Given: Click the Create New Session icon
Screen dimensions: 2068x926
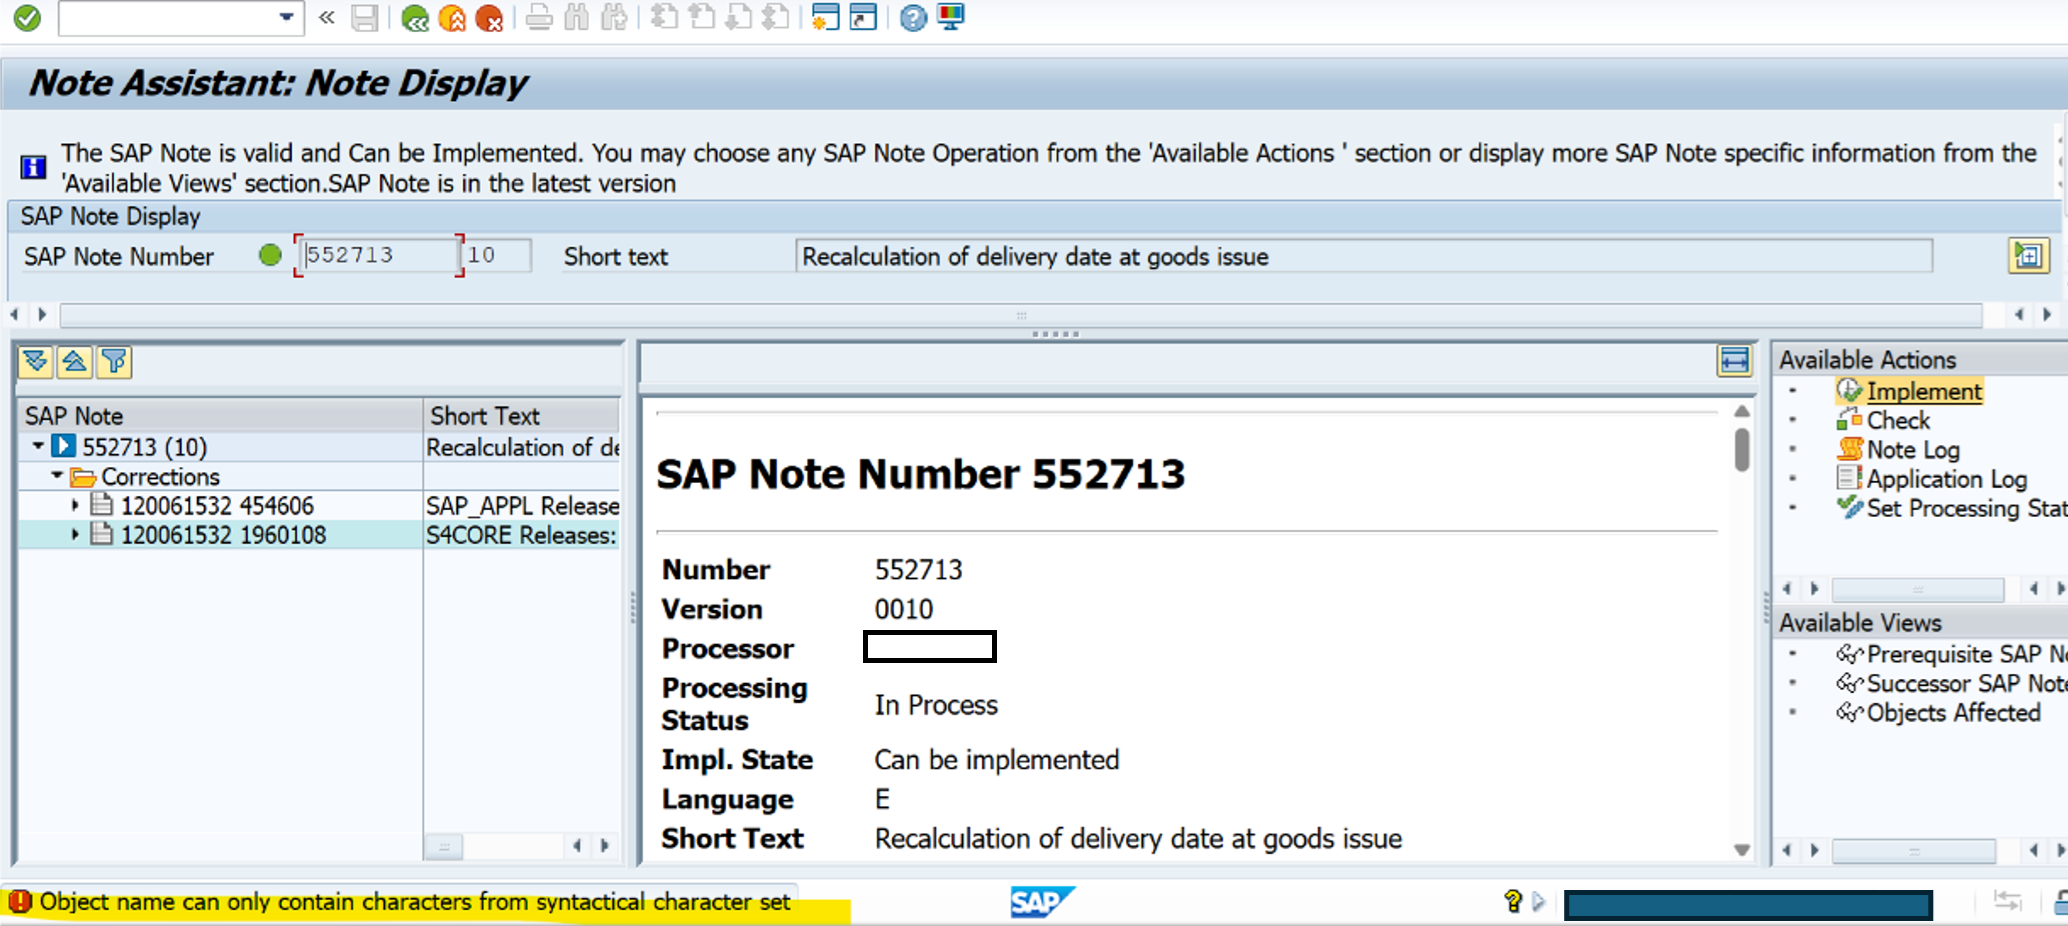Looking at the screenshot, I should 825,18.
